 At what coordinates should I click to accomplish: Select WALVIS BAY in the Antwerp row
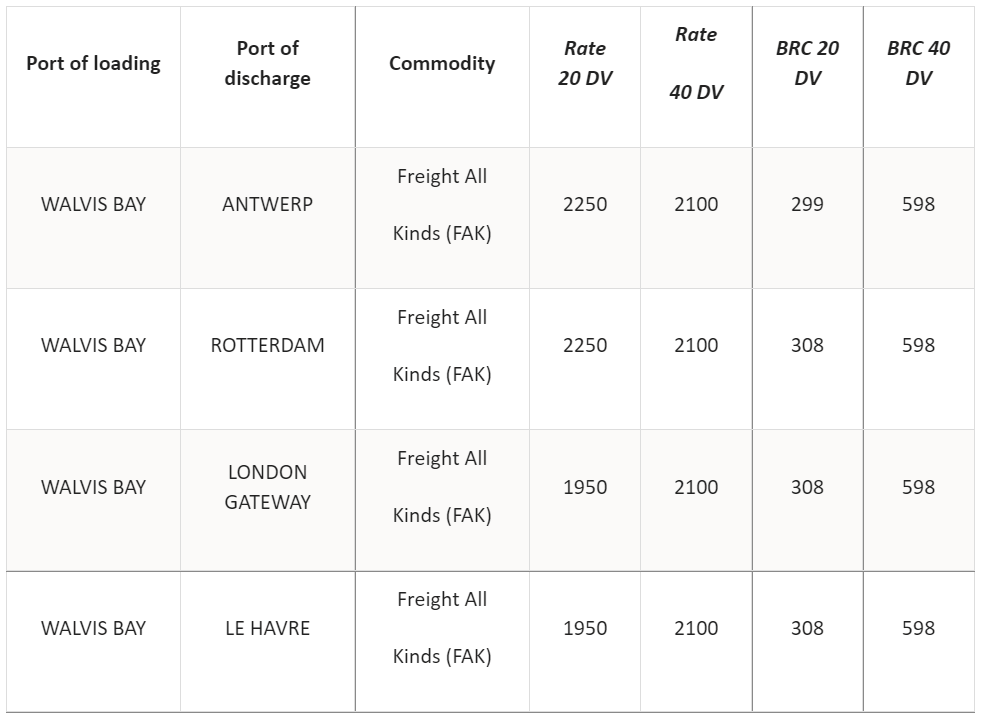coord(93,204)
